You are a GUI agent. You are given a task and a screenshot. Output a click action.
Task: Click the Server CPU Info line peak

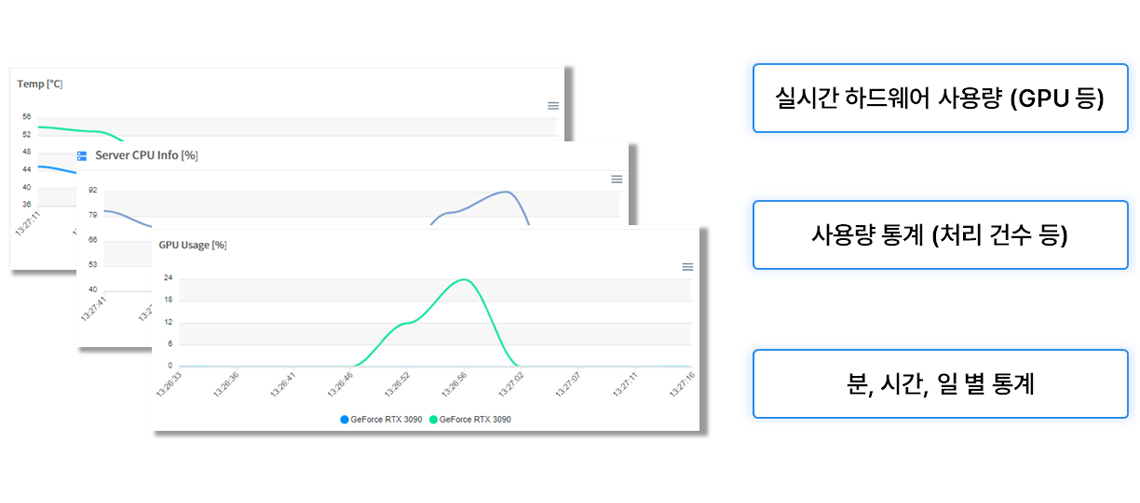click(507, 192)
